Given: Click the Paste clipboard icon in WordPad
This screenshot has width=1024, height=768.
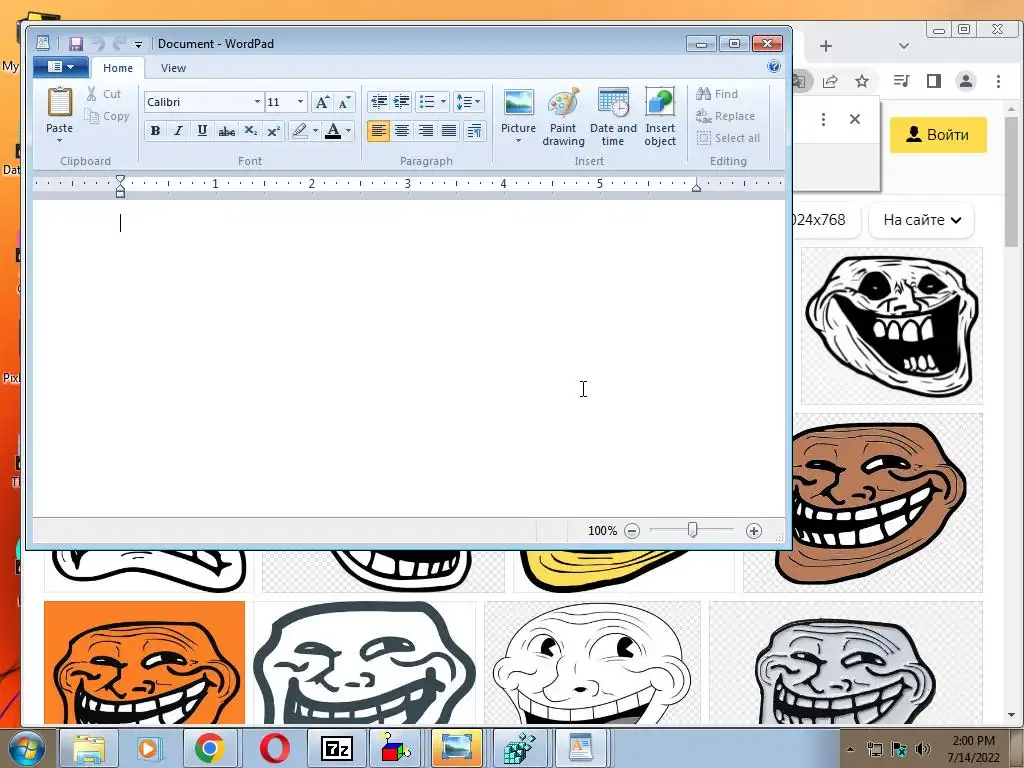Looking at the screenshot, I should click(59, 103).
